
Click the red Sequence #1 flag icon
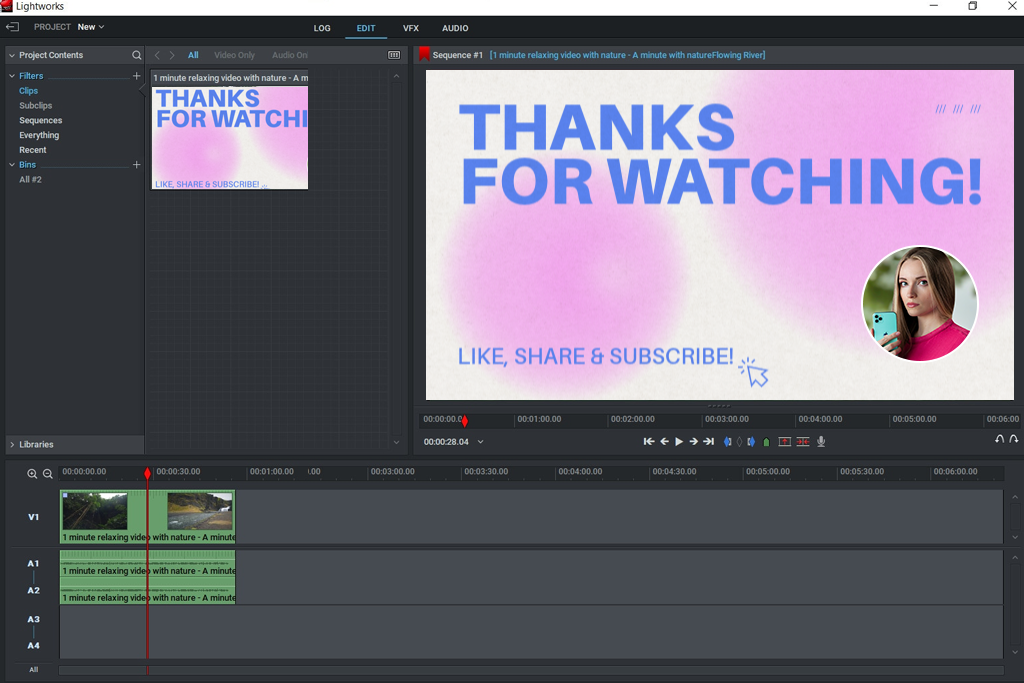424,54
